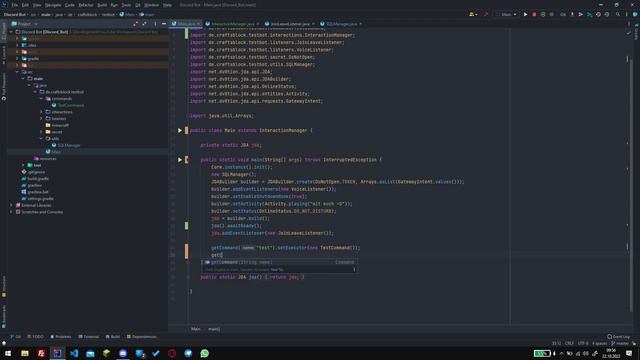
Task: Open Discord from taskbar
Action: (123, 353)
